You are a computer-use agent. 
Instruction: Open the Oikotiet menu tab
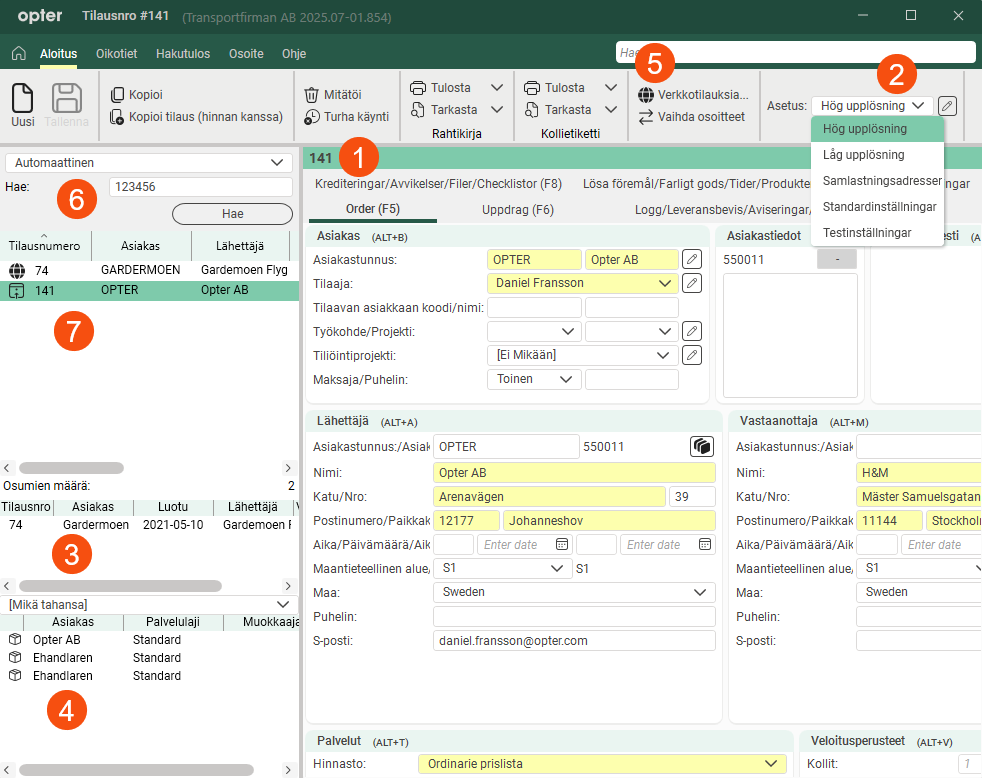pos(116,53)
